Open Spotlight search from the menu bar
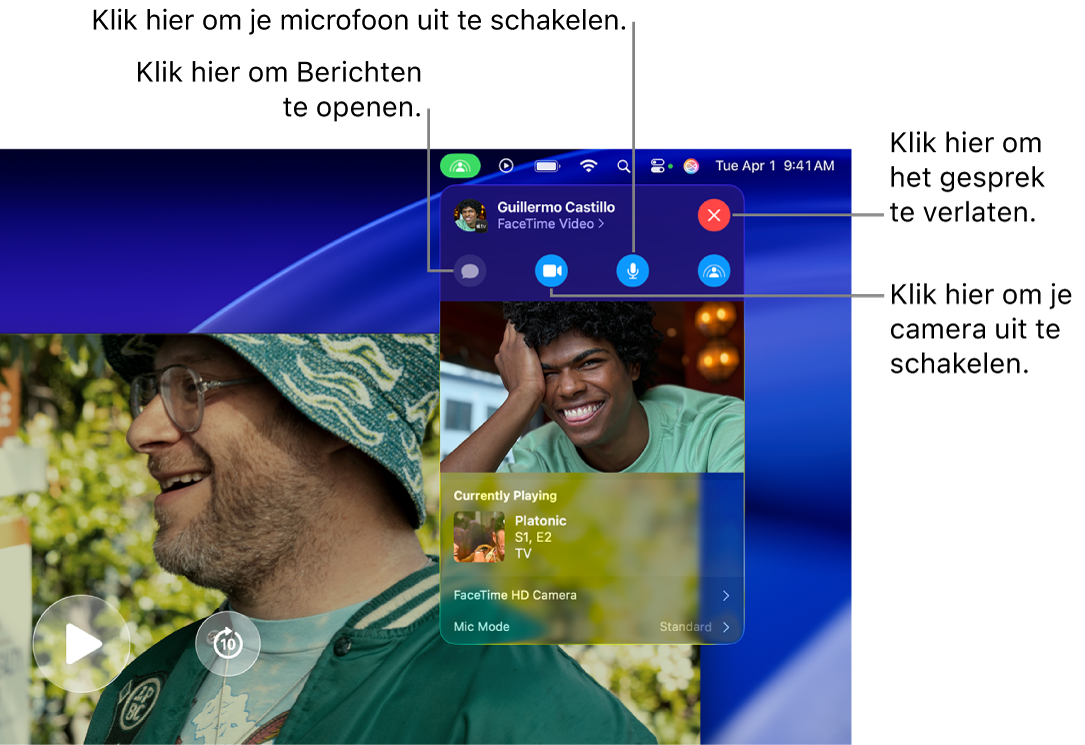The width and height of the screenshot is (1085, 745). coord(623,165)
